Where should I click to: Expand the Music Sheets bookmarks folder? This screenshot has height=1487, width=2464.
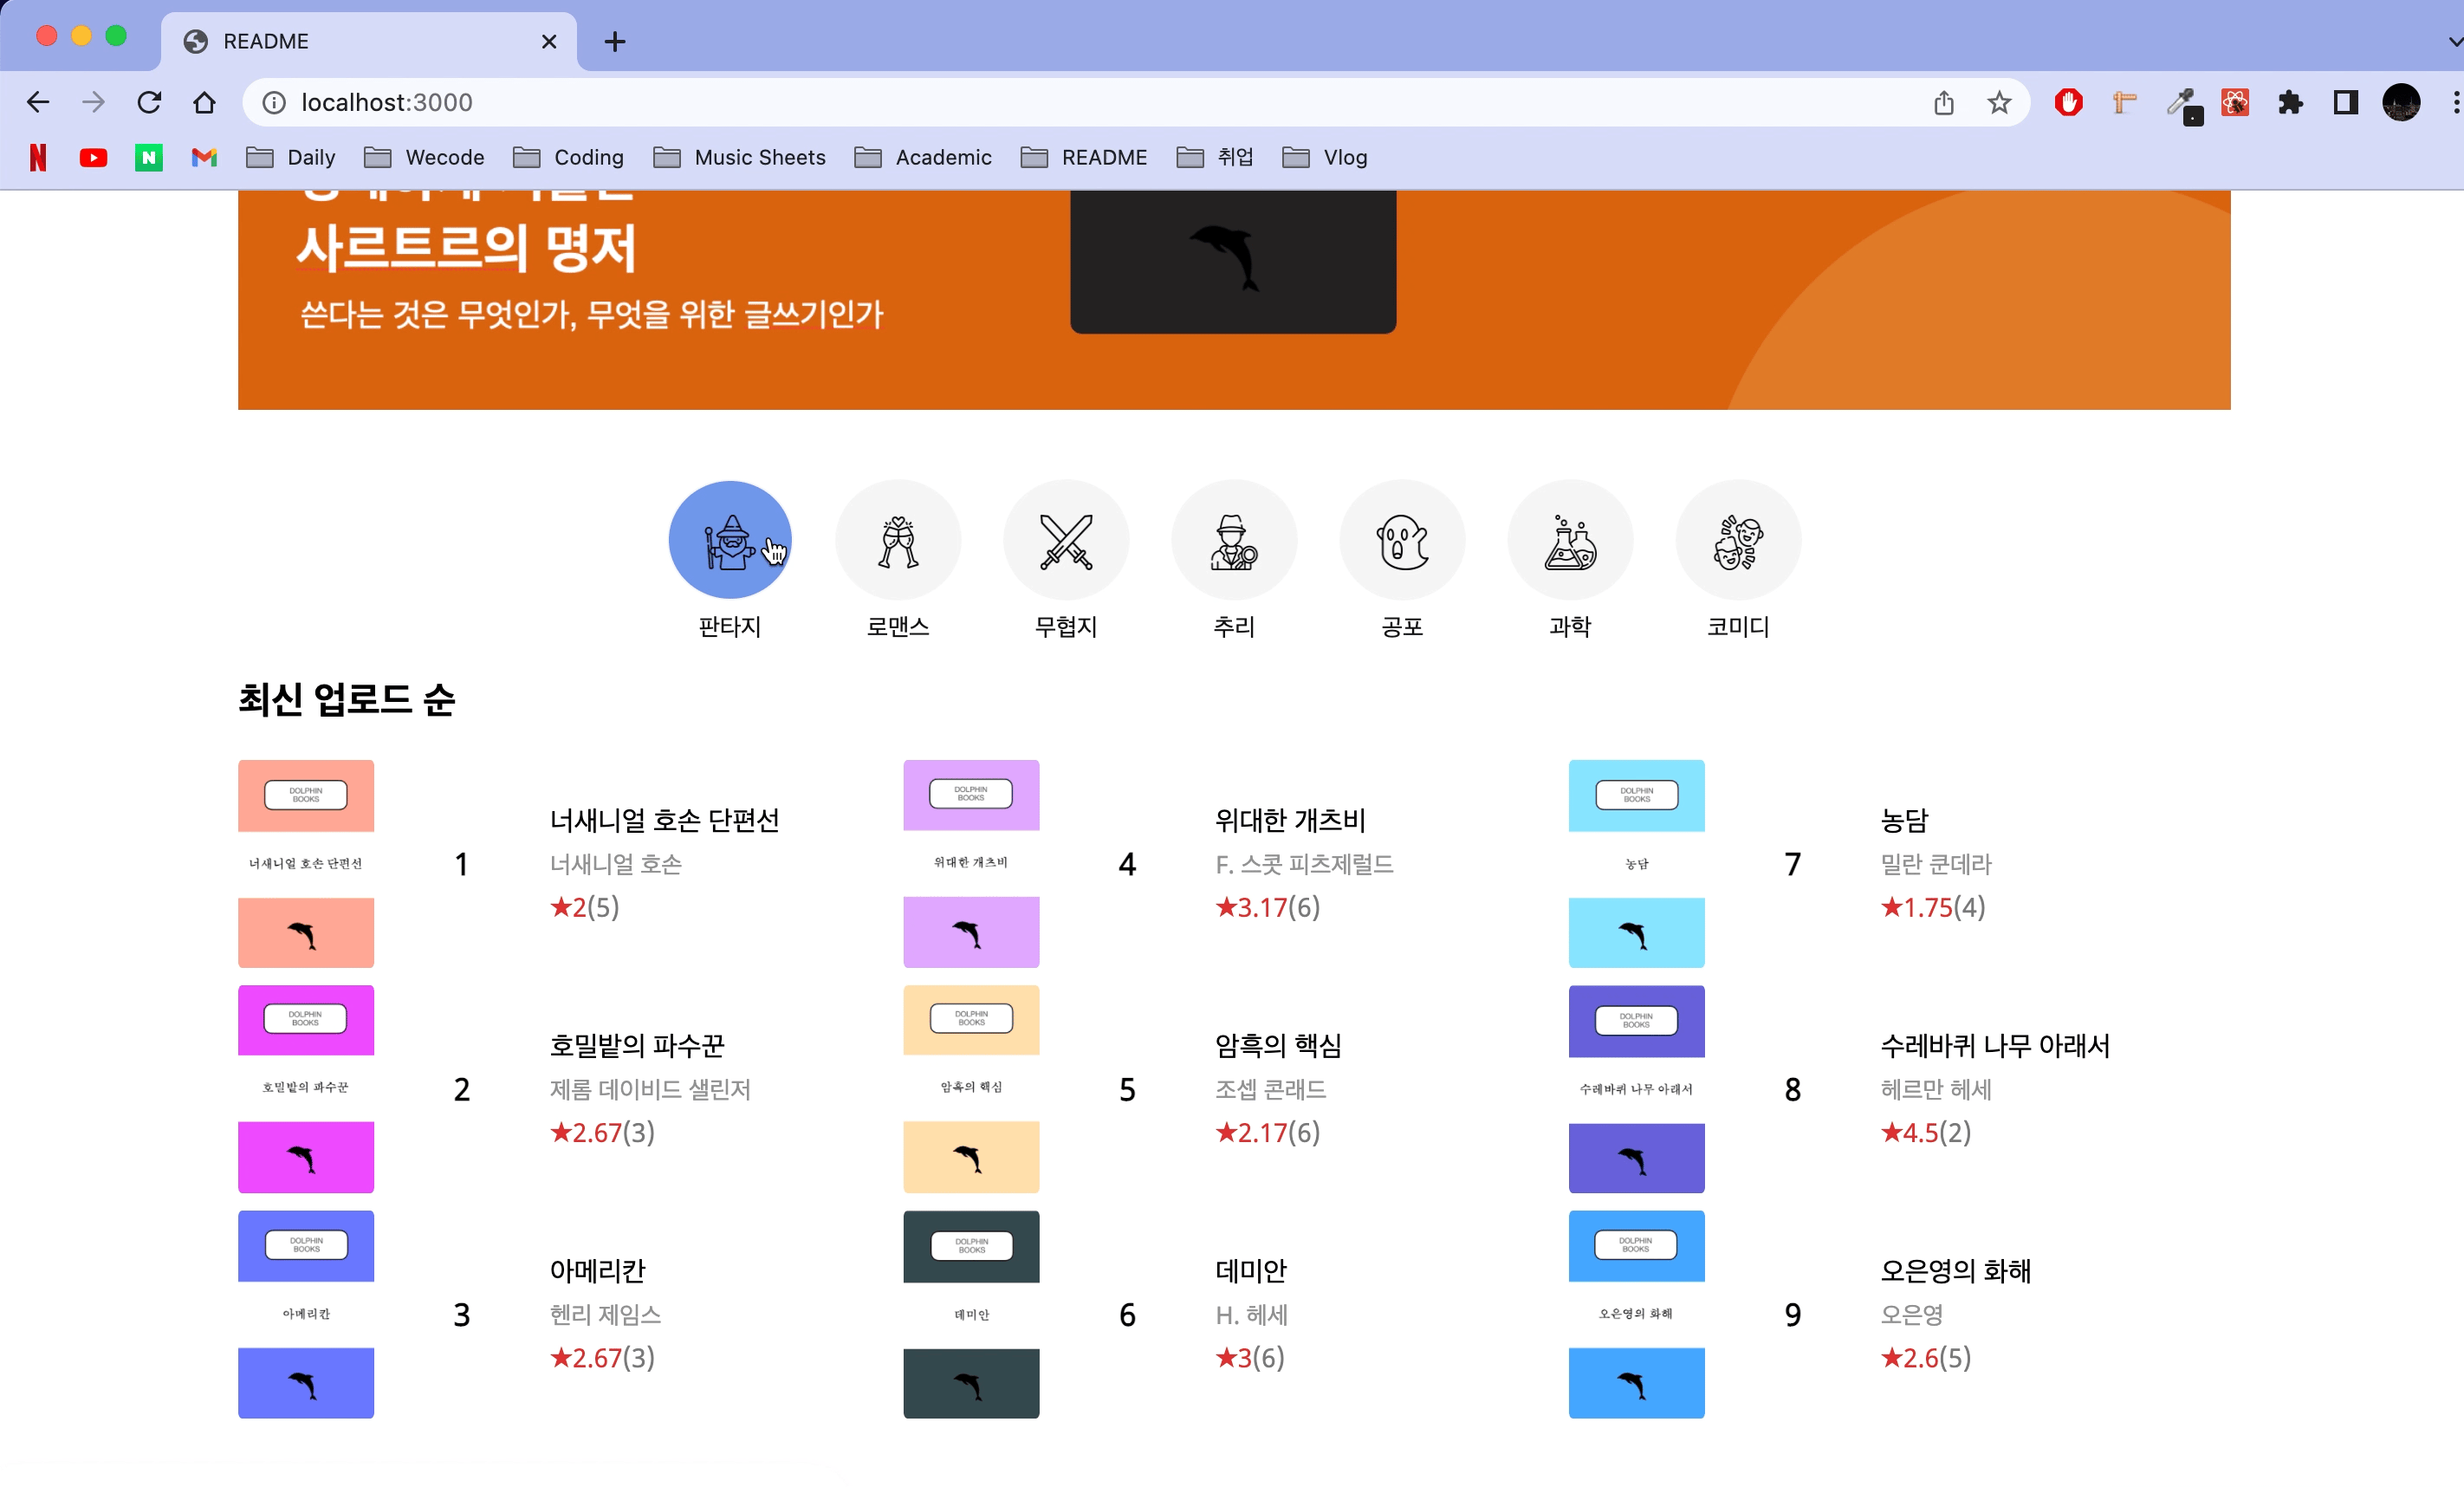[x=739, y=157]
